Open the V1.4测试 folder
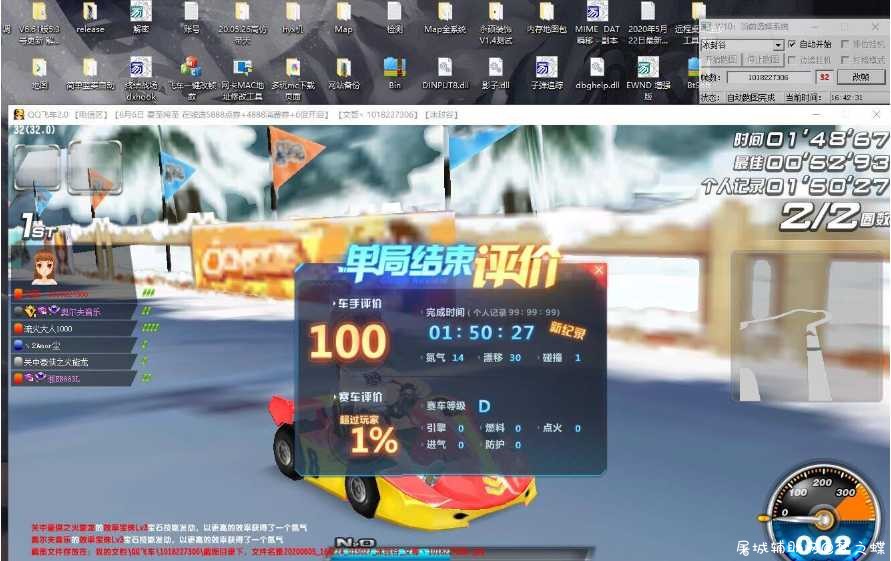891x561 pixels. [496, 23]
